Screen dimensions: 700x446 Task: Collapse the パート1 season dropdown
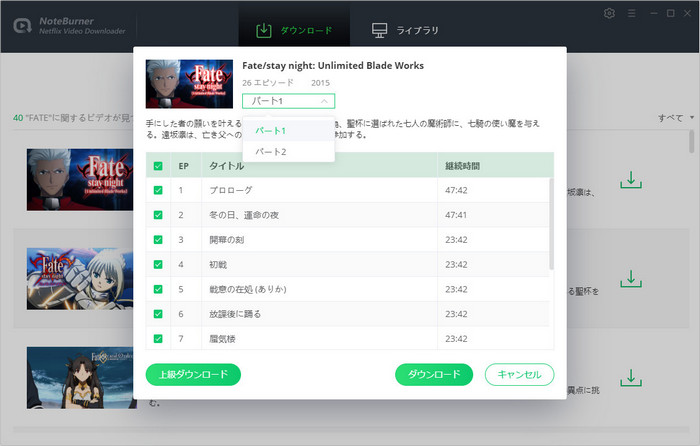point(288,101)
